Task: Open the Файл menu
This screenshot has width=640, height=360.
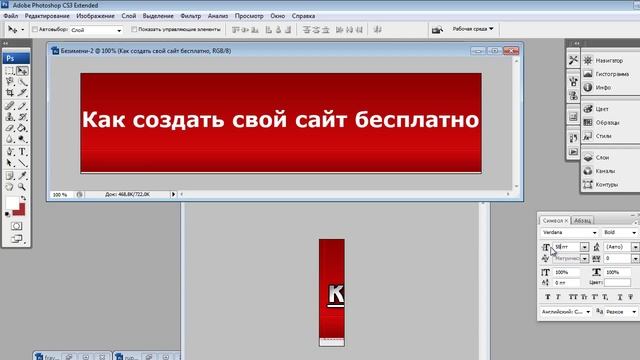Action: (x=11, y=16)
